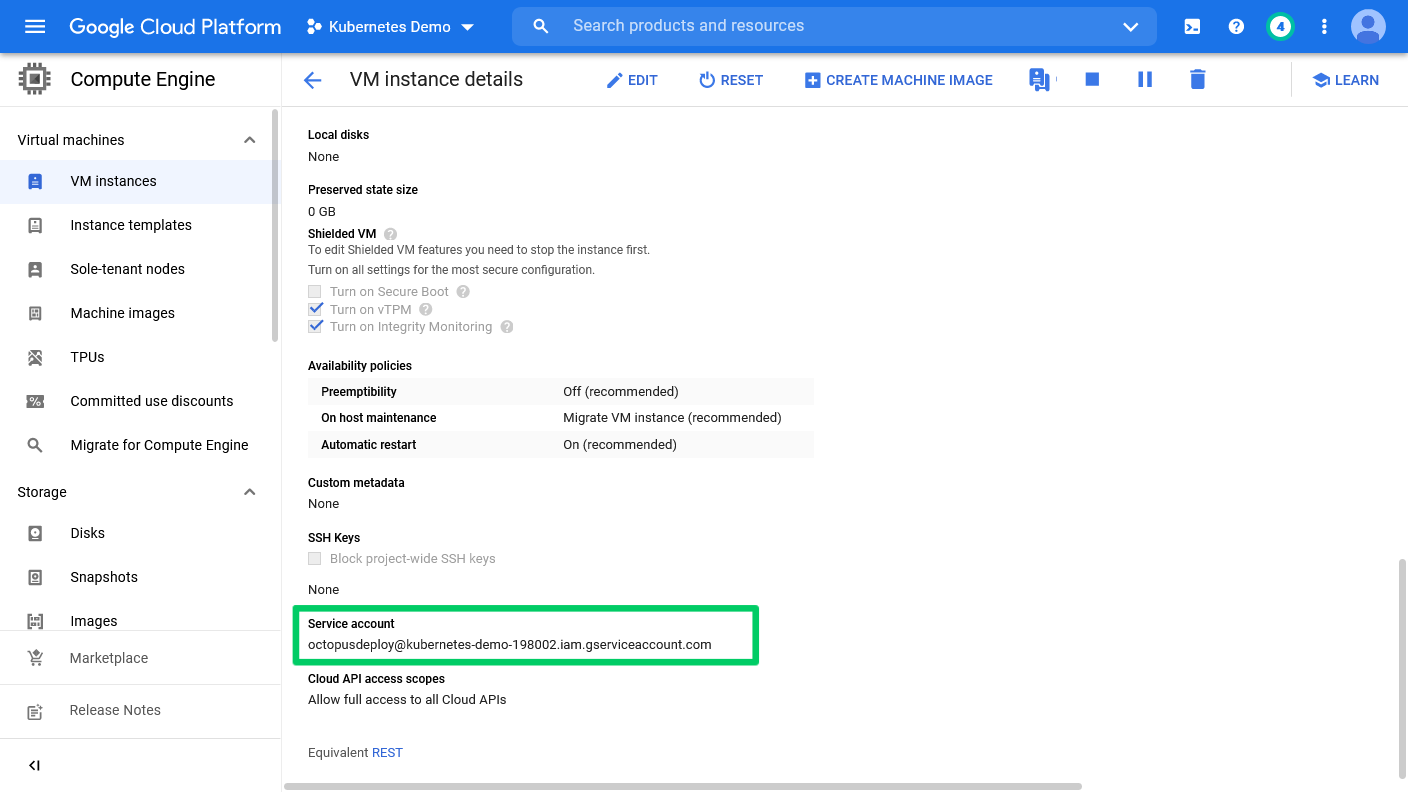
Task: Open the user account avatar
Action: [x=1368, y=27]
